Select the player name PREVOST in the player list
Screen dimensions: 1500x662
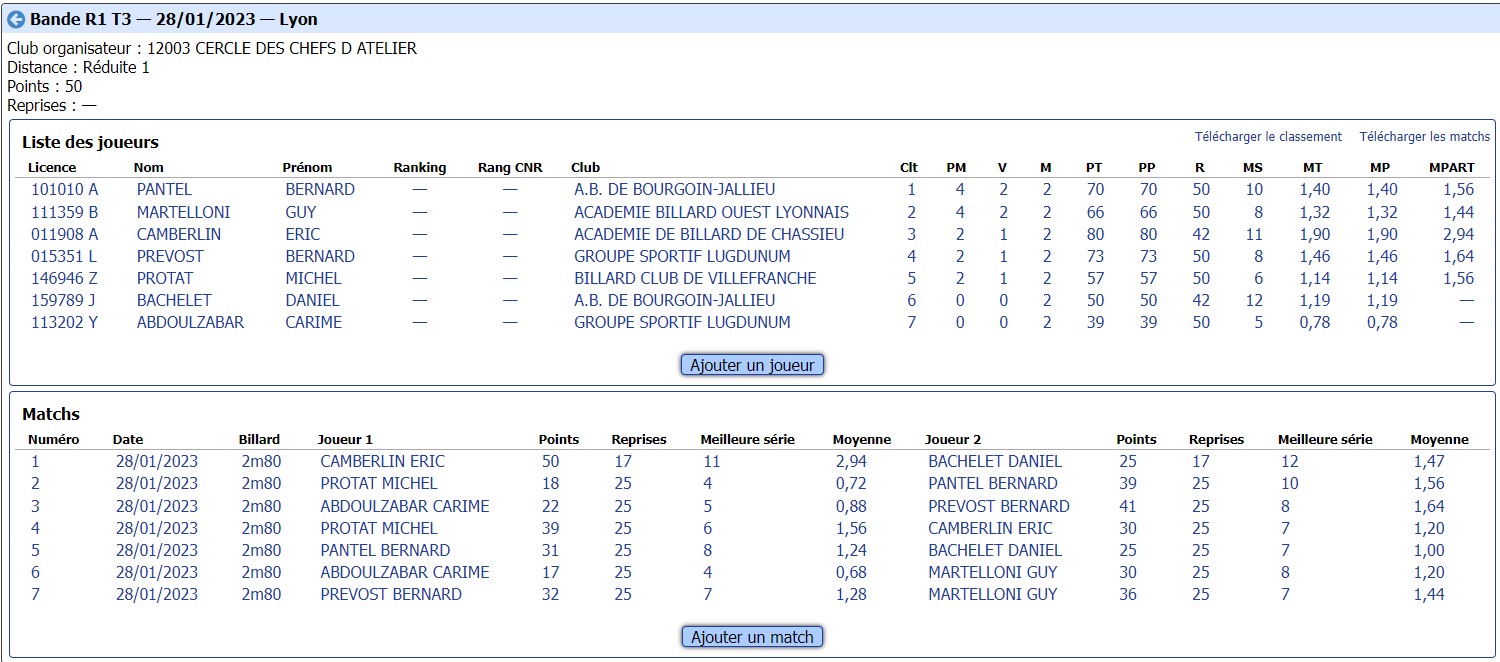pyautogui.click(x=171, y=256)
